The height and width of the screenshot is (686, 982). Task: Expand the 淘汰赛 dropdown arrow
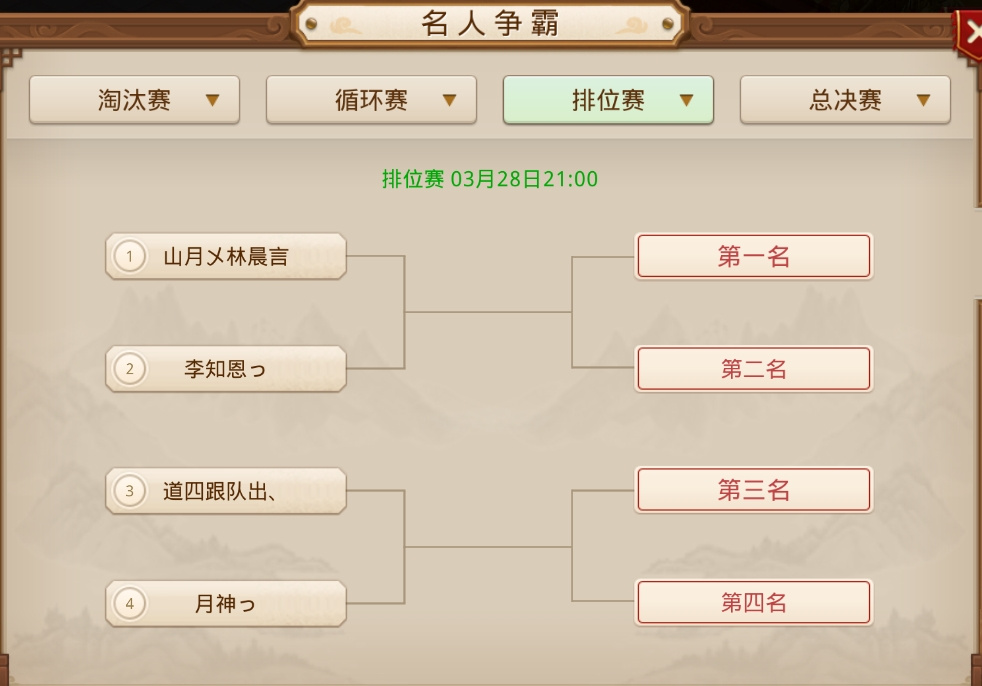(x=212, y=100)
